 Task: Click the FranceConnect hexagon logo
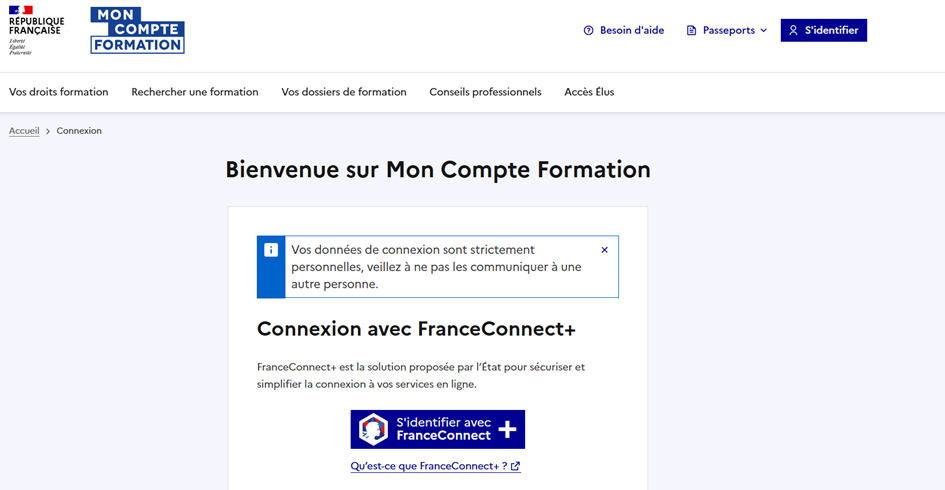click(x=373, y=429)
